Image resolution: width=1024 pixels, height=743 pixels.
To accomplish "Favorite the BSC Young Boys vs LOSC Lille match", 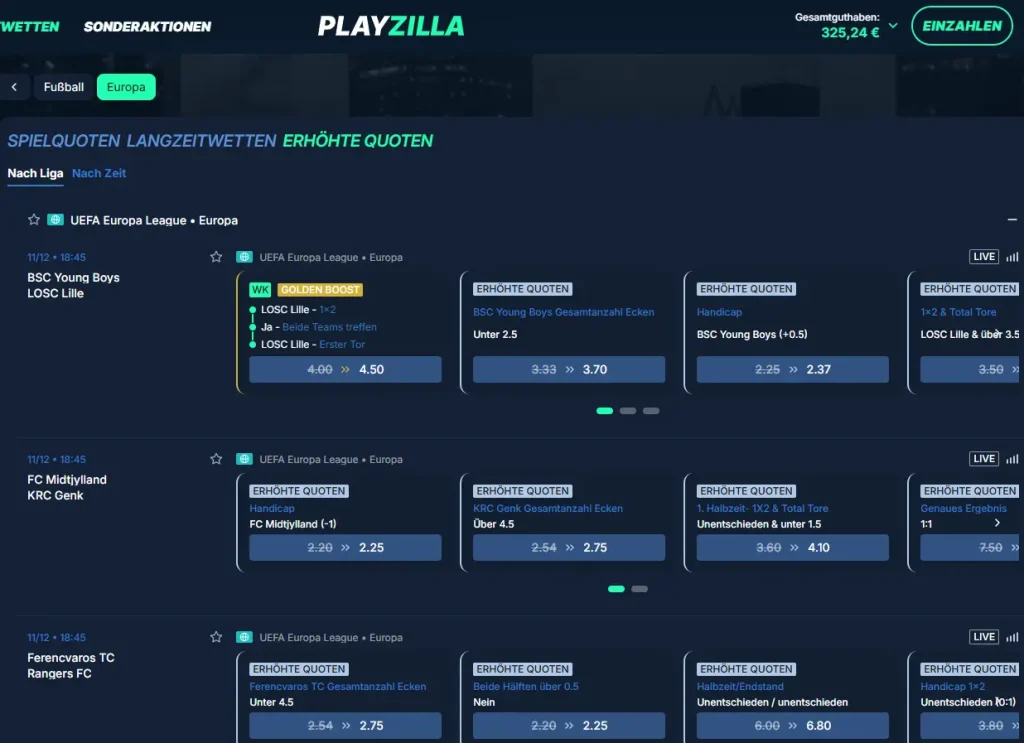I will 216,256.
